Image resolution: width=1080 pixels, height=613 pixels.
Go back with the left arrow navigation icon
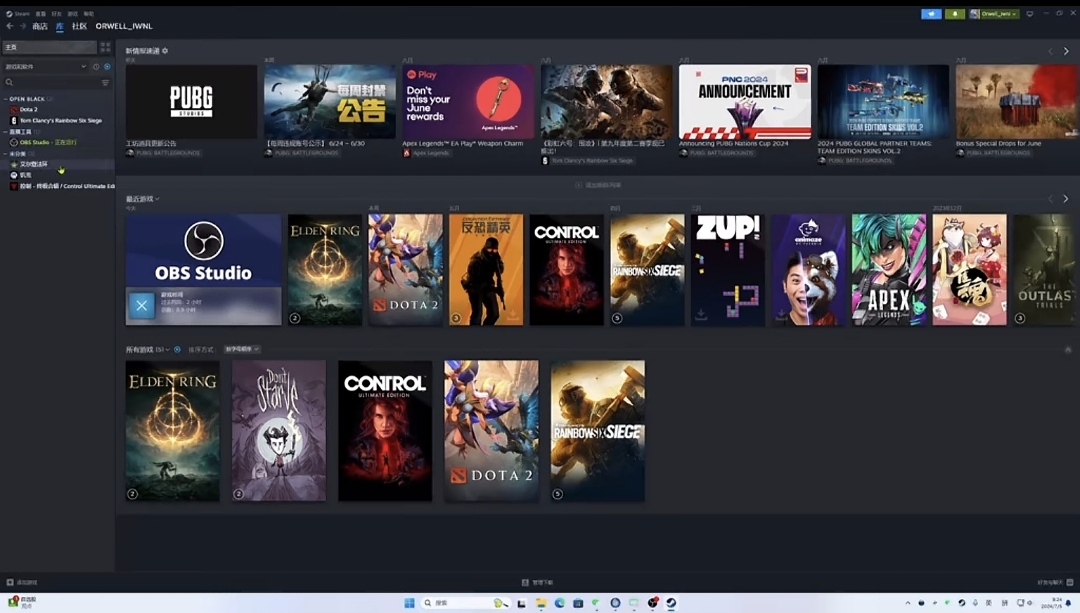click(x=10, y=26)
